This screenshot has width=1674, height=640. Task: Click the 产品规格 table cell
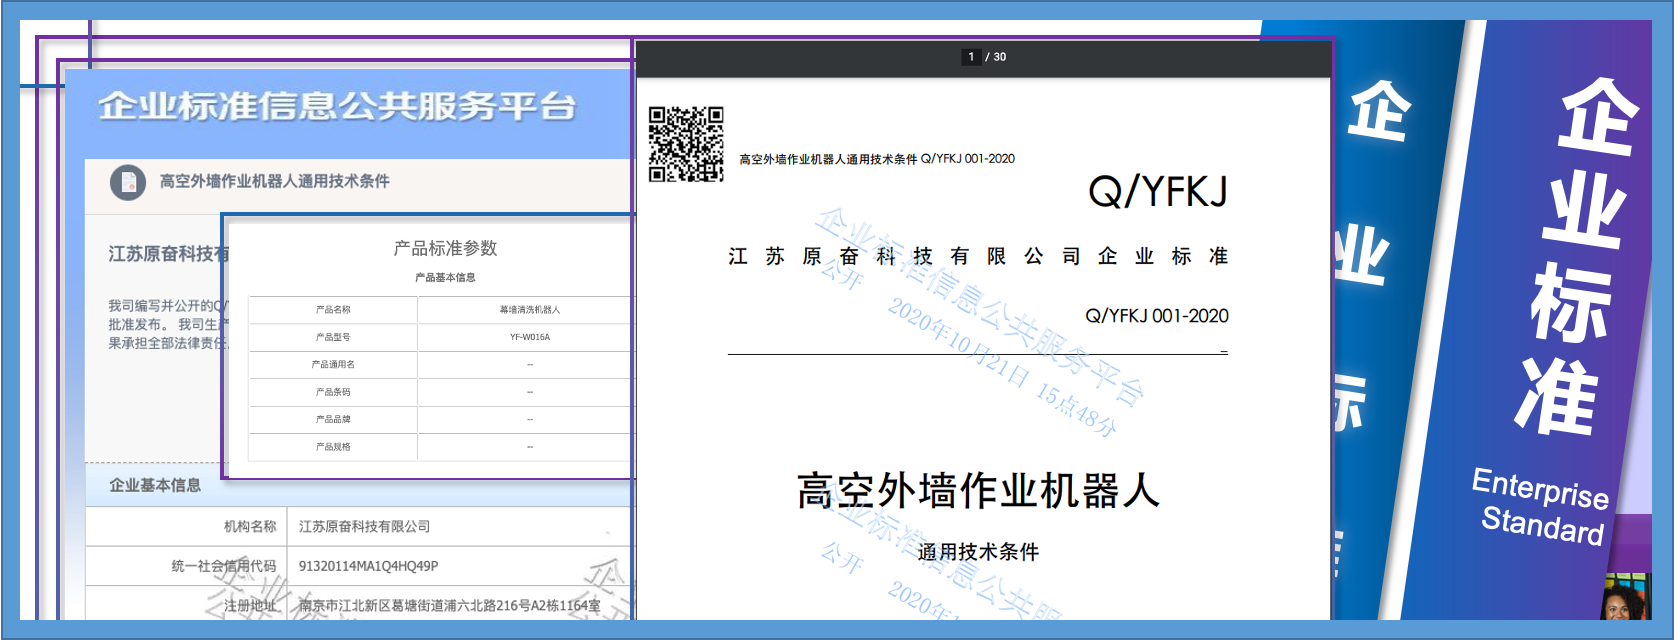click(333, 447)
